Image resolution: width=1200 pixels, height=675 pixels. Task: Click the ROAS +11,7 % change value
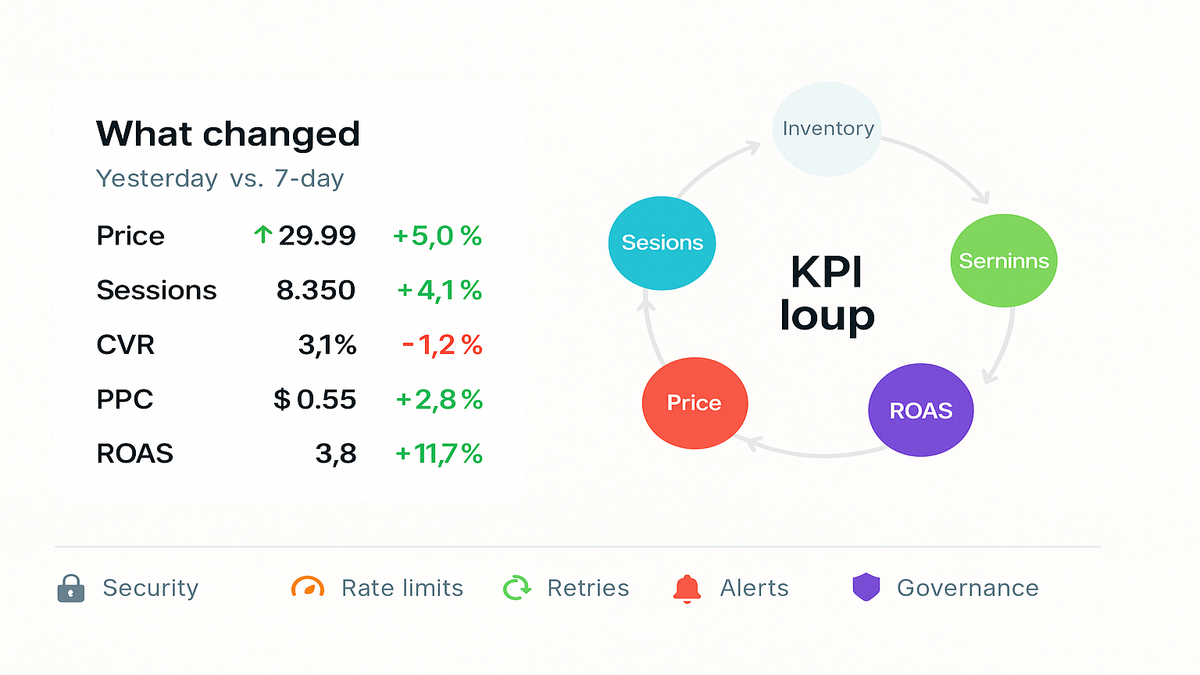pyautogui.click(x=439, y=454)
